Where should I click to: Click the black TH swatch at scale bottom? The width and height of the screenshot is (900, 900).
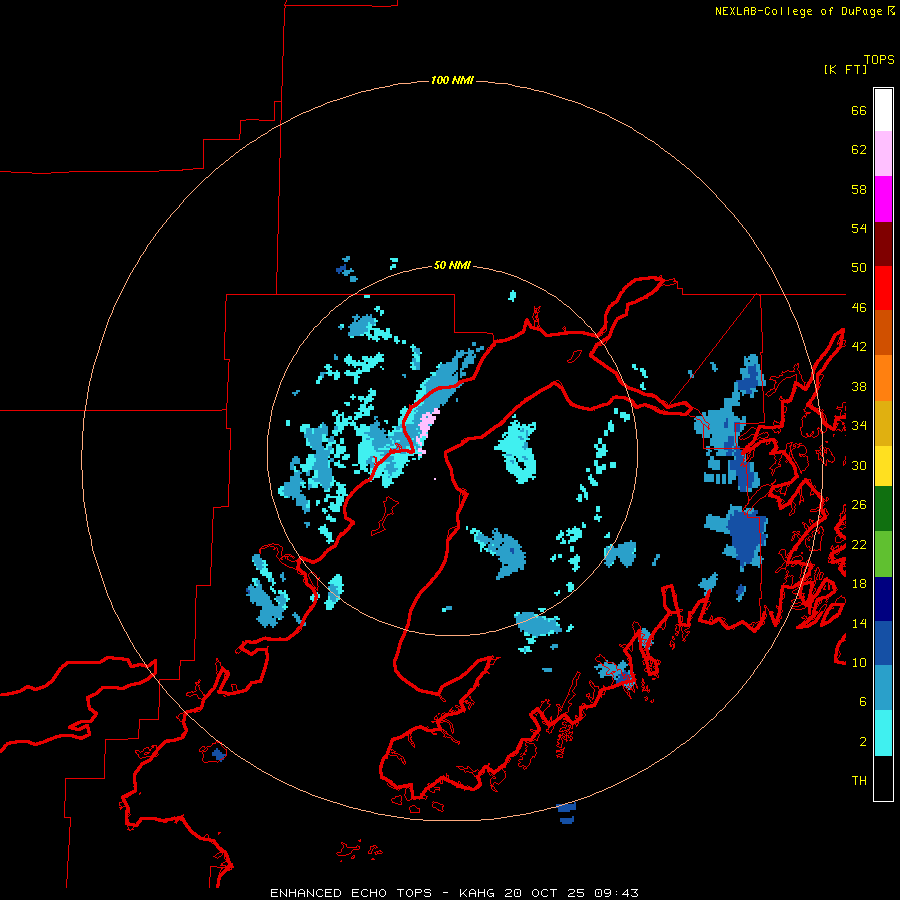883,778
